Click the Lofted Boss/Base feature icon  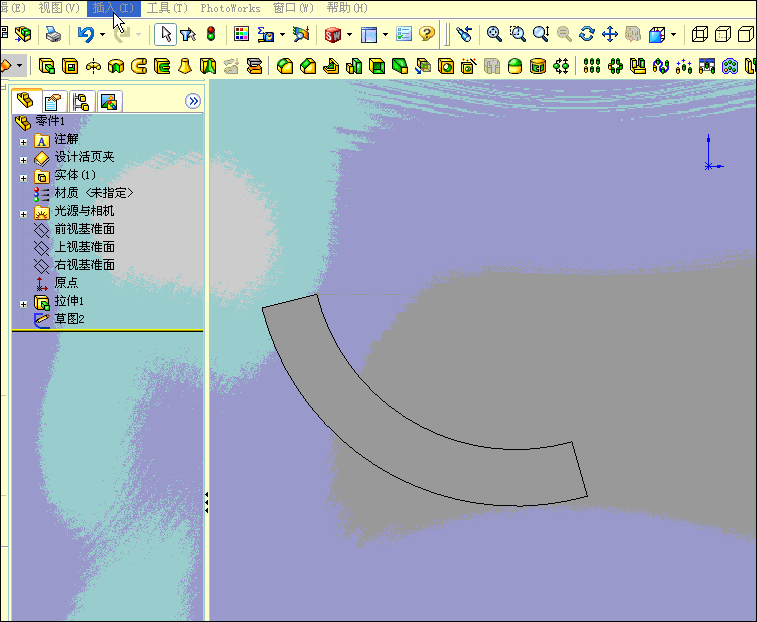coord(185,66)
